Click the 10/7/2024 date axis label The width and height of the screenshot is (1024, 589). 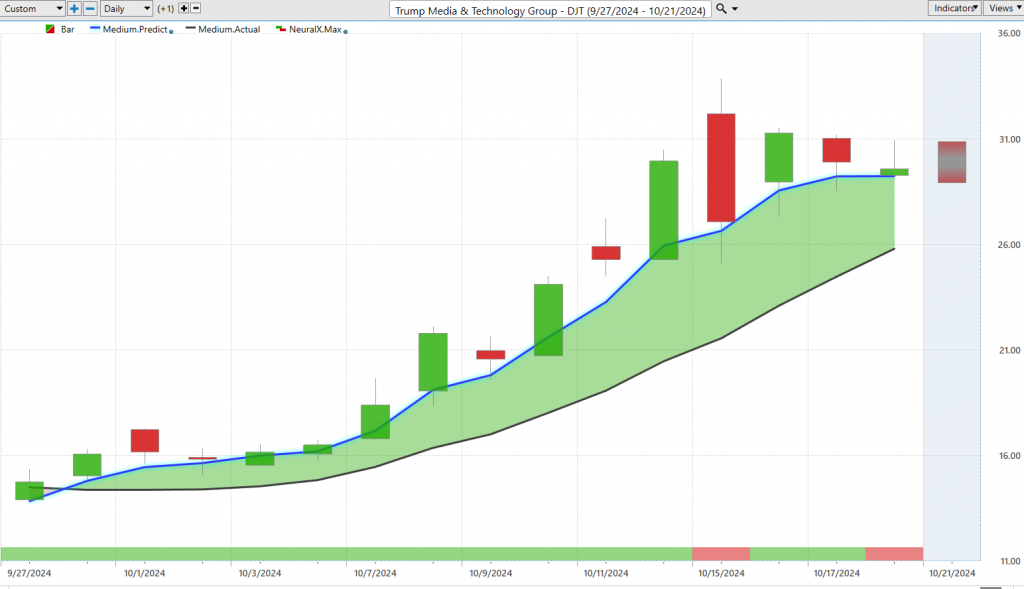376,573
